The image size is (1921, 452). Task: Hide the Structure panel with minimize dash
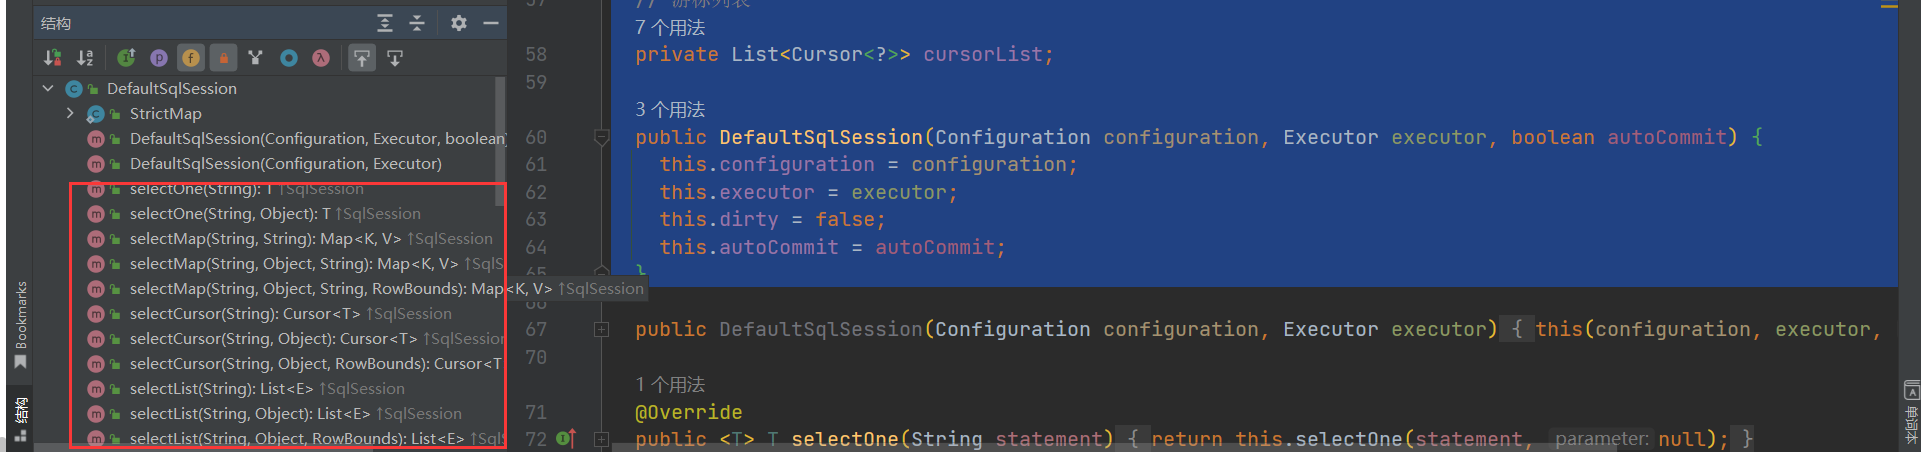tap(491, 23)
